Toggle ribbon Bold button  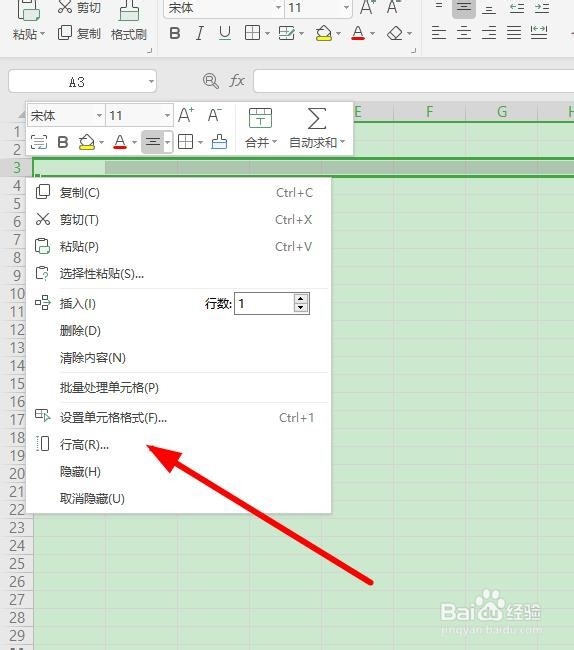pos(175,33)
